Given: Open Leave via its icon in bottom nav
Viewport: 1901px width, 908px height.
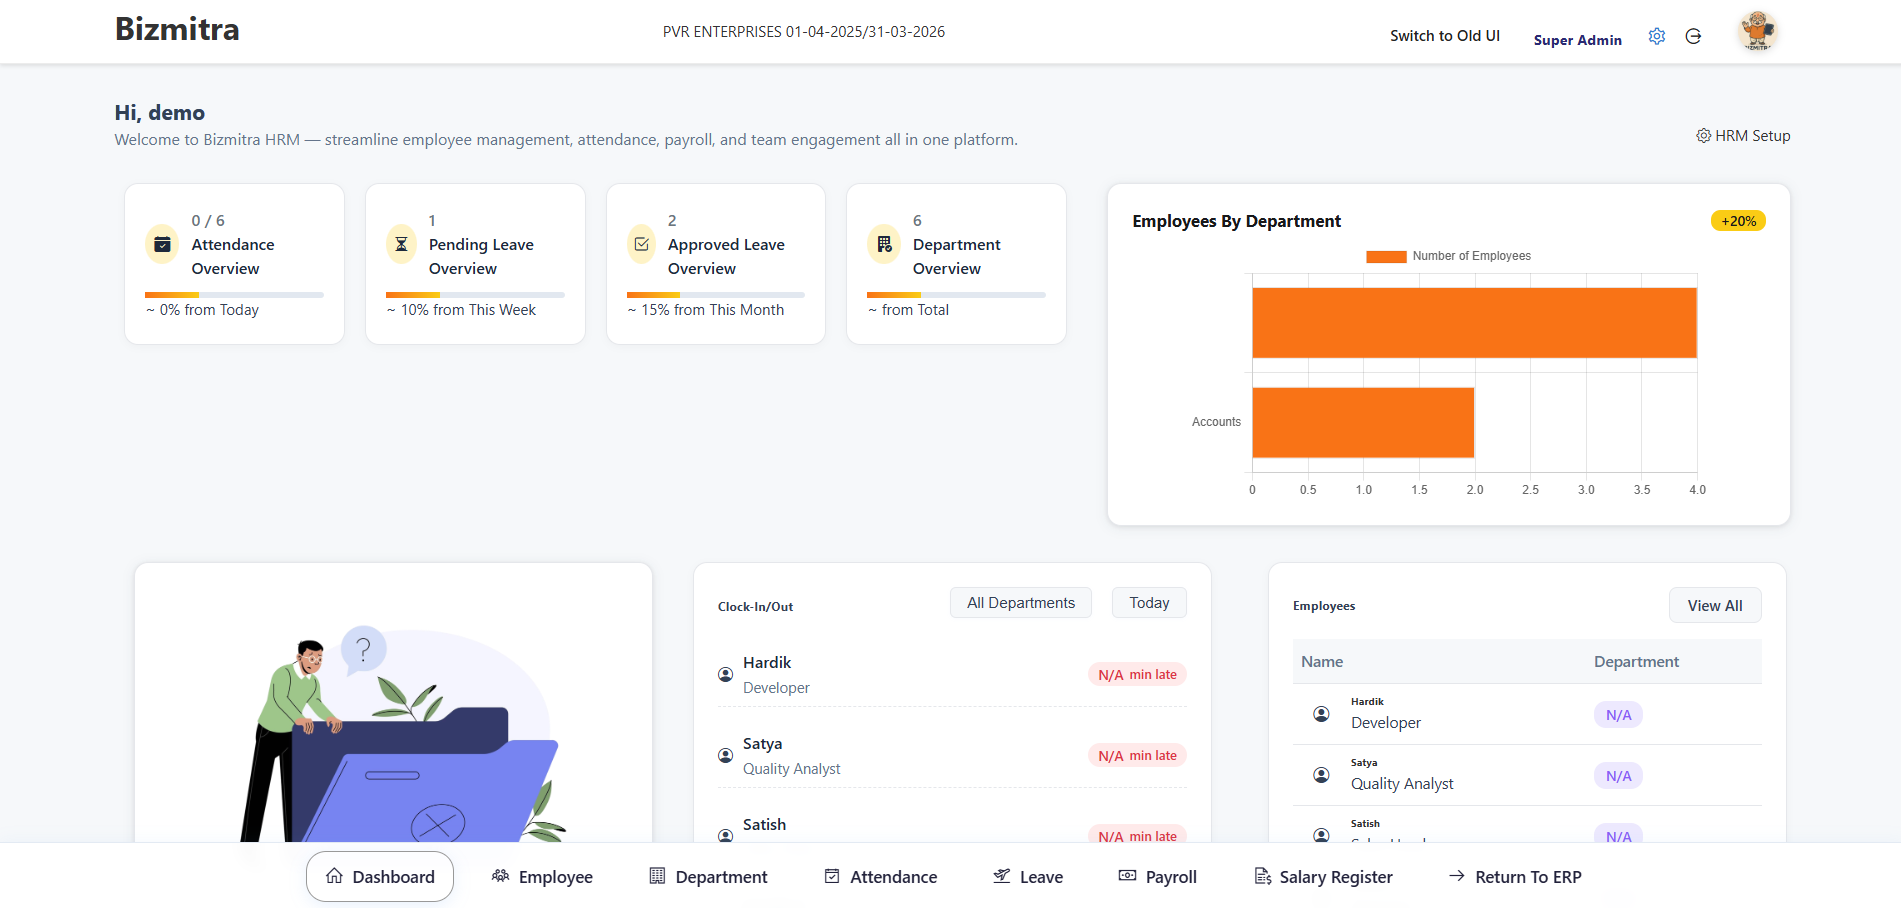Looking at the screenshot, I should pyautogui.click(x=1001, y=876).
